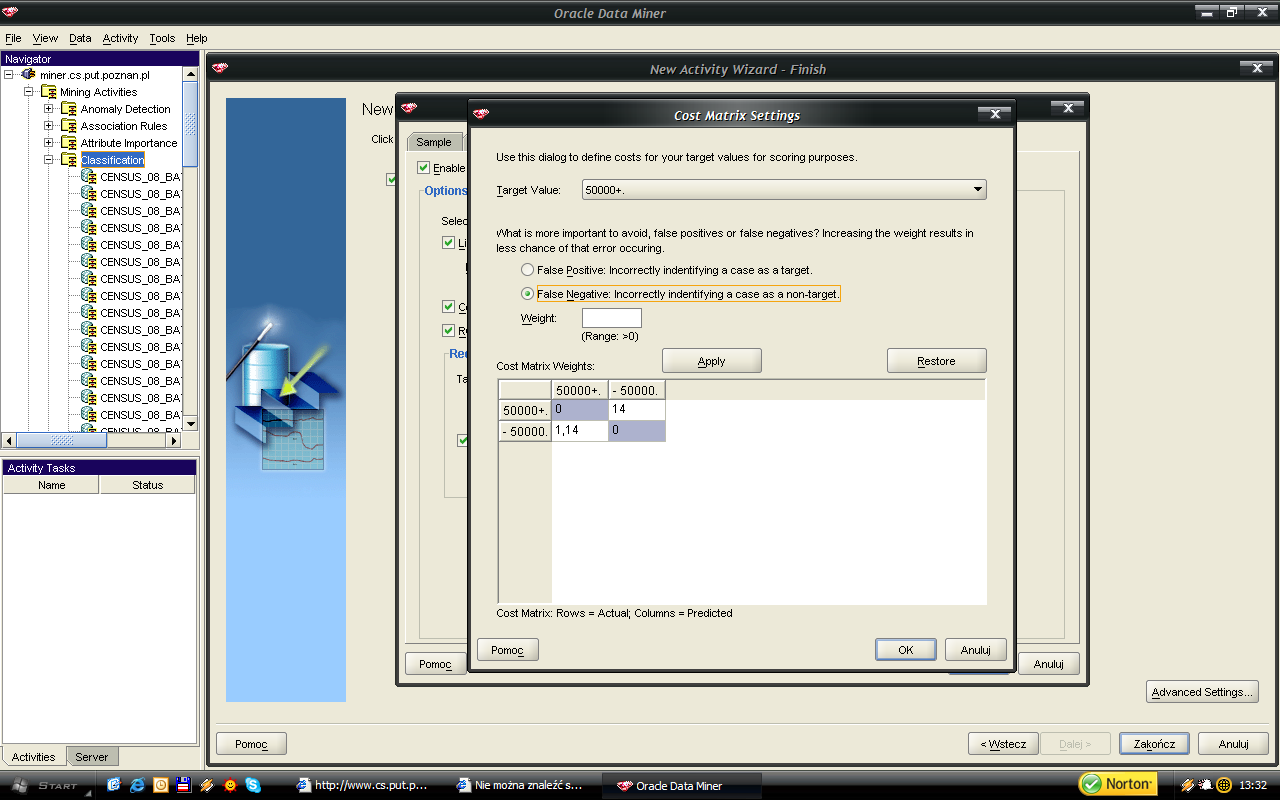Screen dimensions: 1280x800
Task: Select the matrix cell containing 14
Action: tap(637, 410)
